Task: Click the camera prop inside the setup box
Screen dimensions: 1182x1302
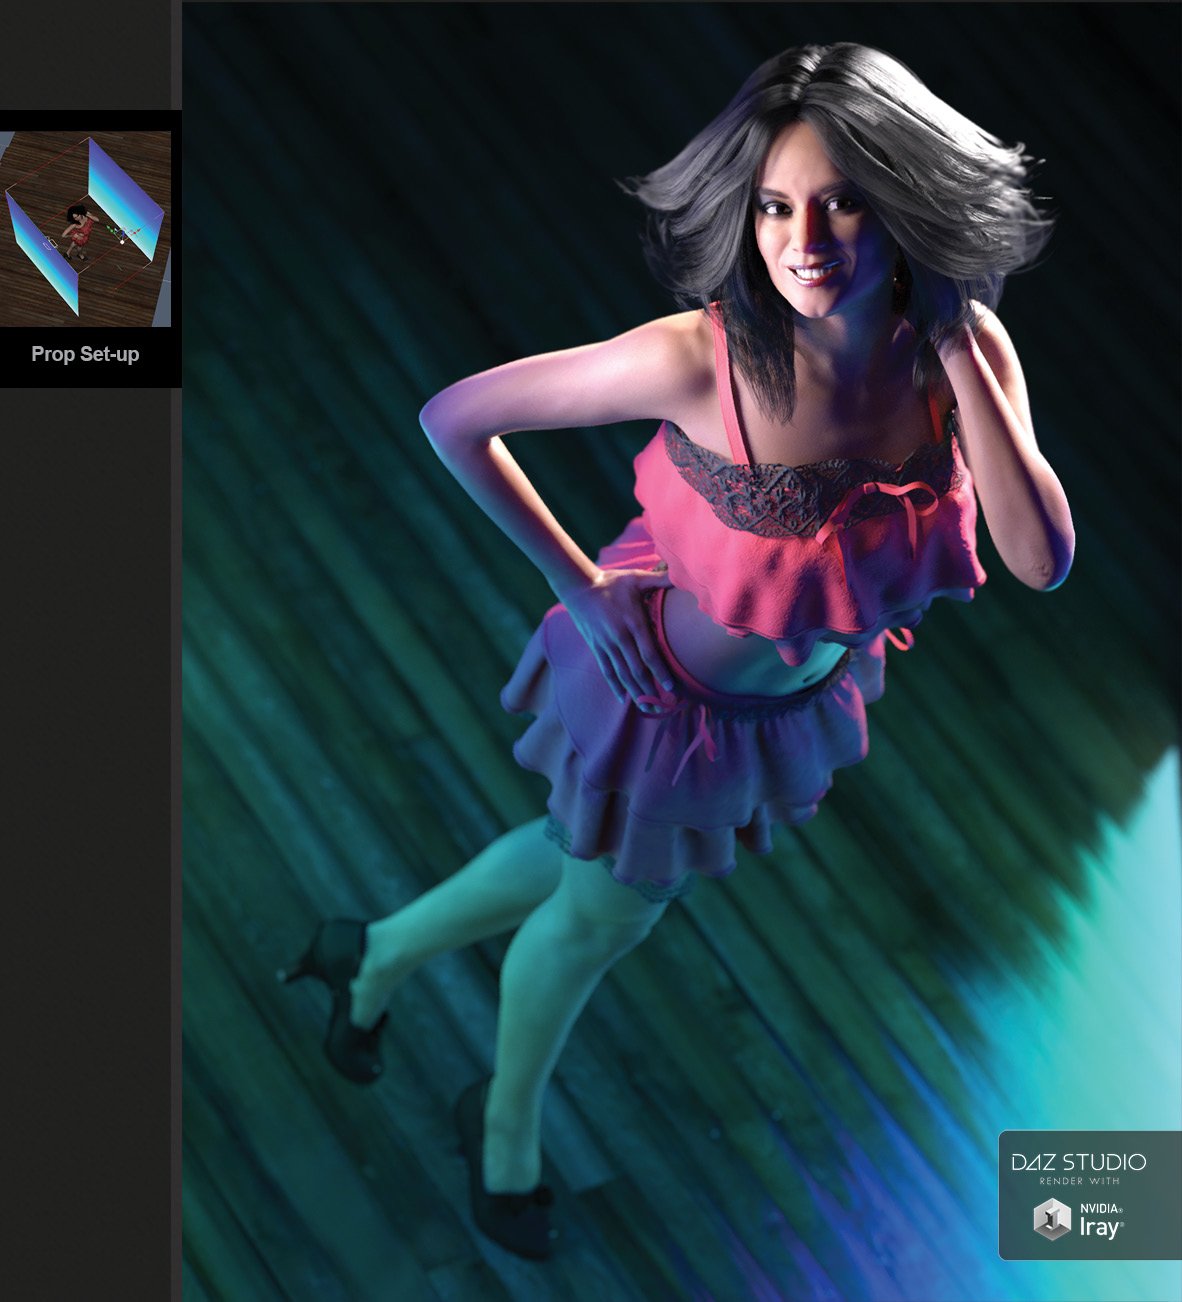Action: (49, 242)
